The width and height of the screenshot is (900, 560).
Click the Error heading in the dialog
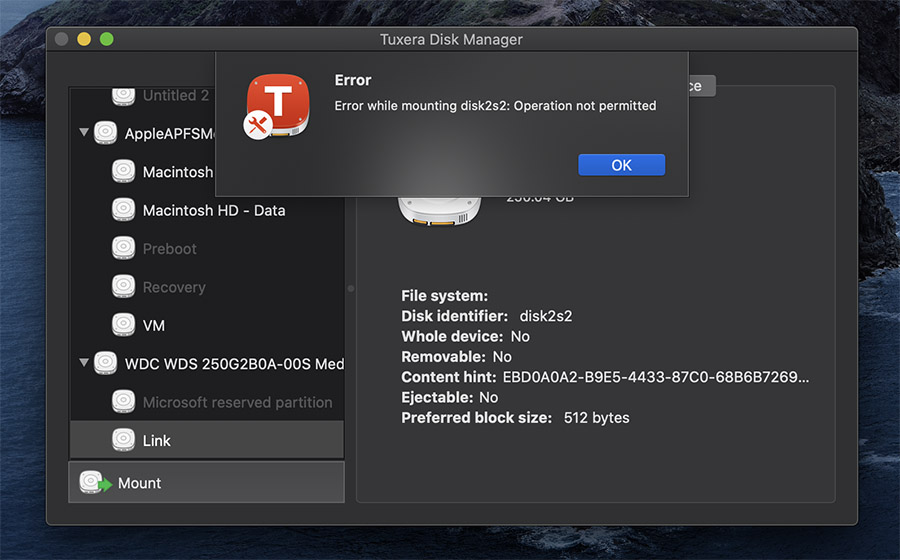[353, 80]
